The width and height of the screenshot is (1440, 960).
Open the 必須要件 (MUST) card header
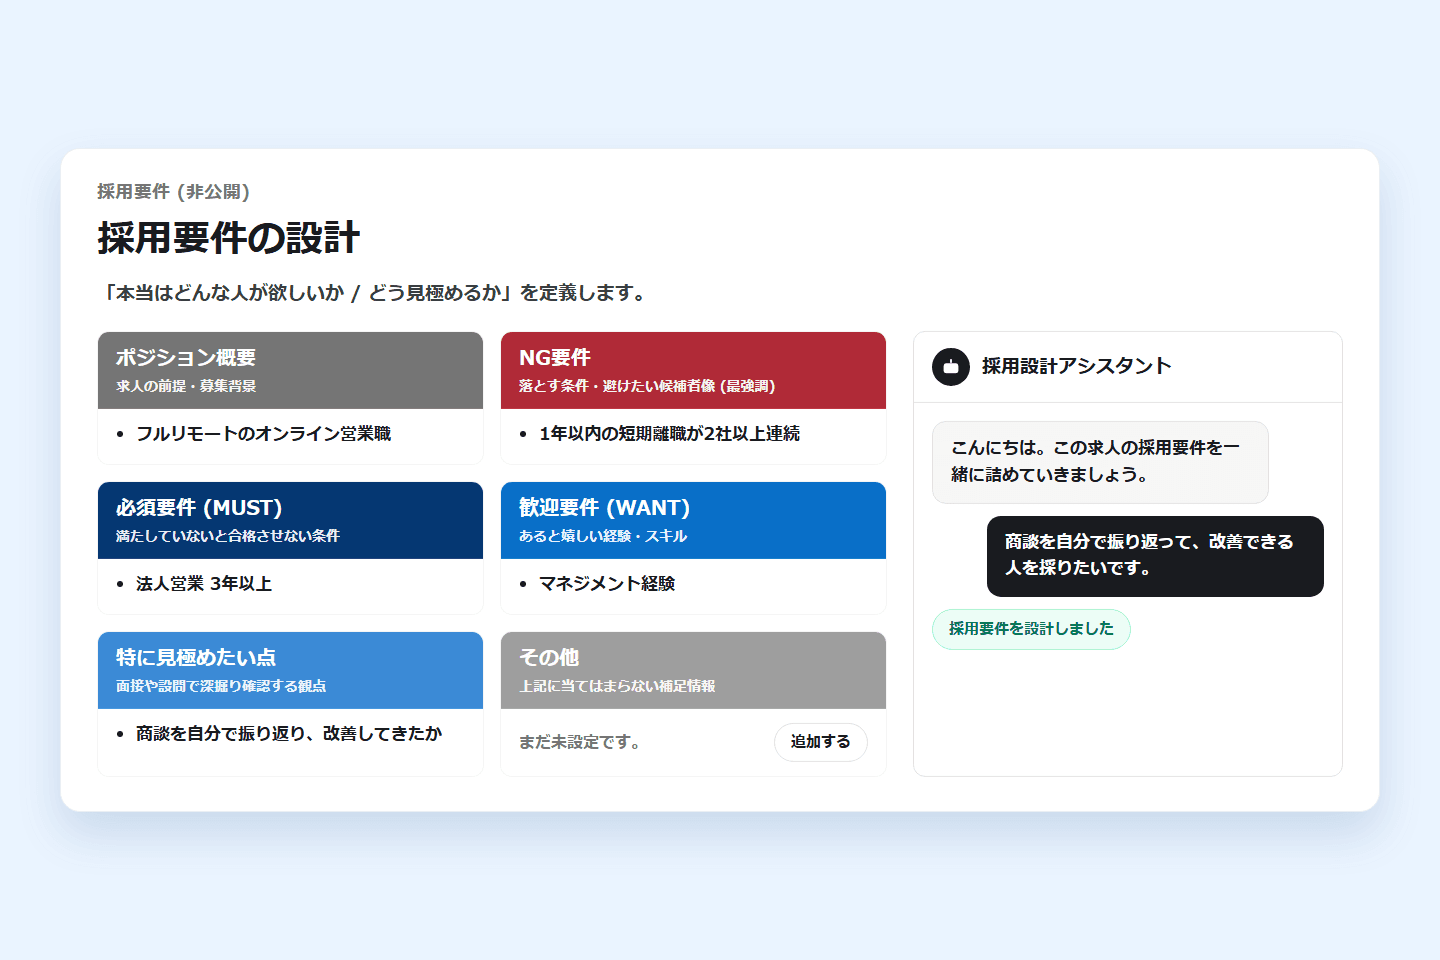coord(290,521)
